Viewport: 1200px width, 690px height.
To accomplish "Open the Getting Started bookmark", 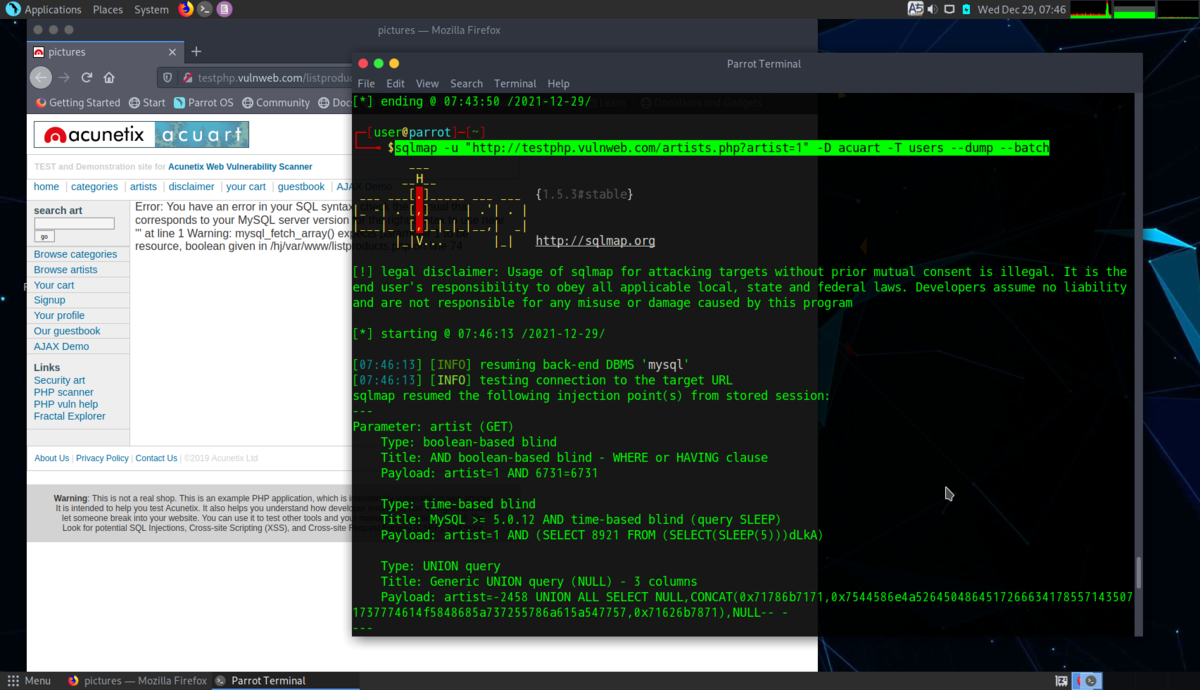I will 78,102.
